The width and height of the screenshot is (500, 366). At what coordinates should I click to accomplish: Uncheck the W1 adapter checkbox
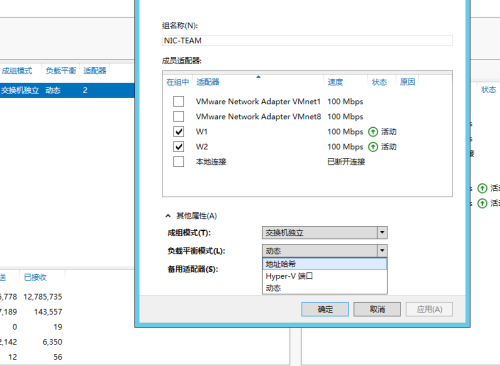(x=178, y=131)
